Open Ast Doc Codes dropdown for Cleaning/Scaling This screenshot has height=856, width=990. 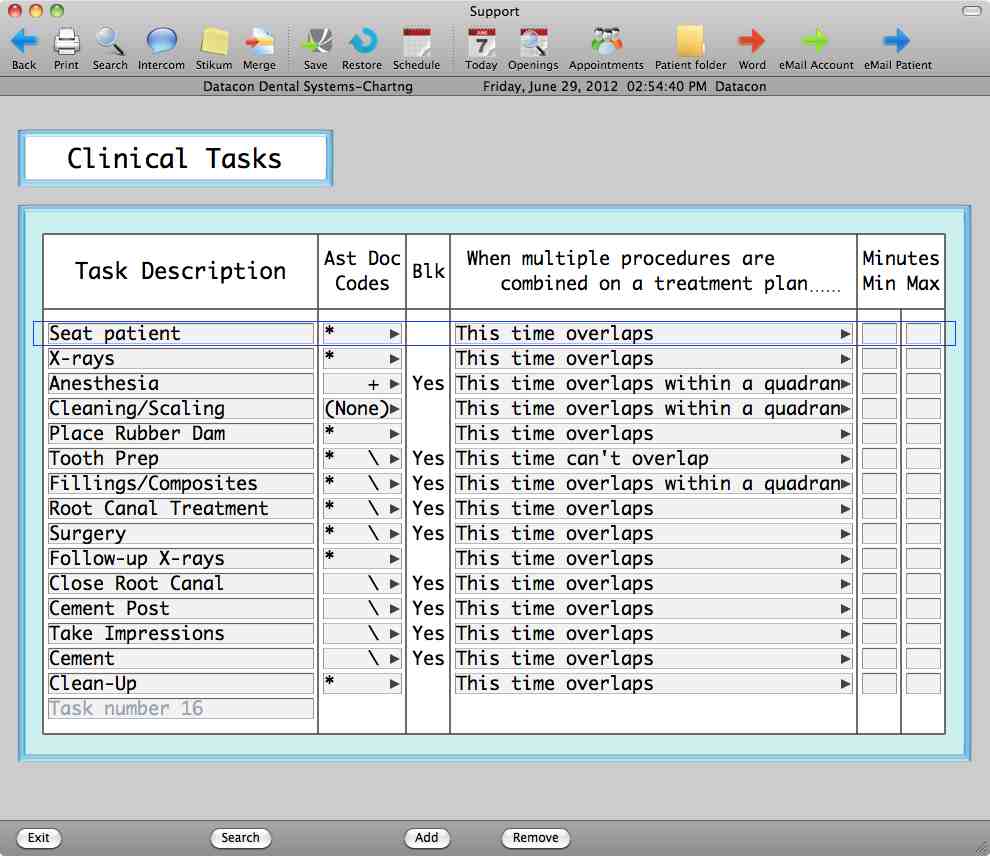tap(394, 409)
